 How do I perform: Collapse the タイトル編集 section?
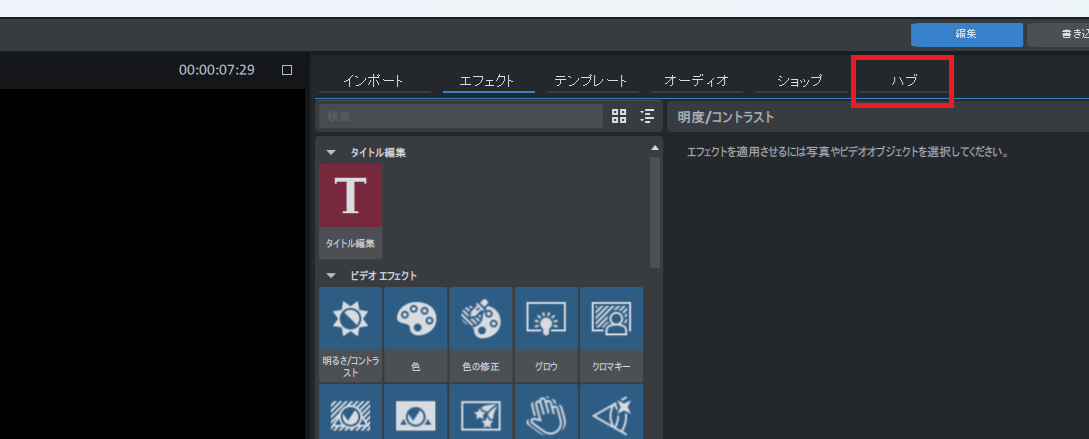click(x=331, y=153)
